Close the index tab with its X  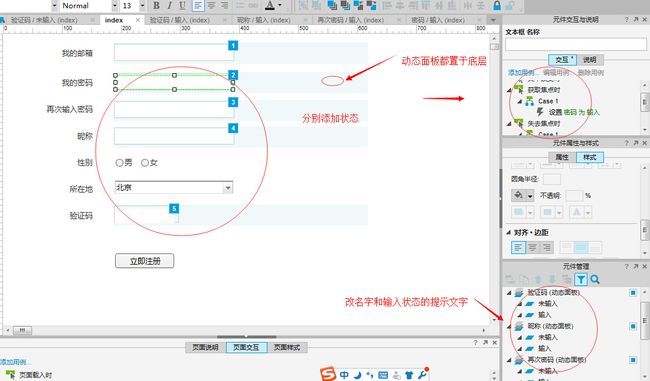[x=138, y=20]
